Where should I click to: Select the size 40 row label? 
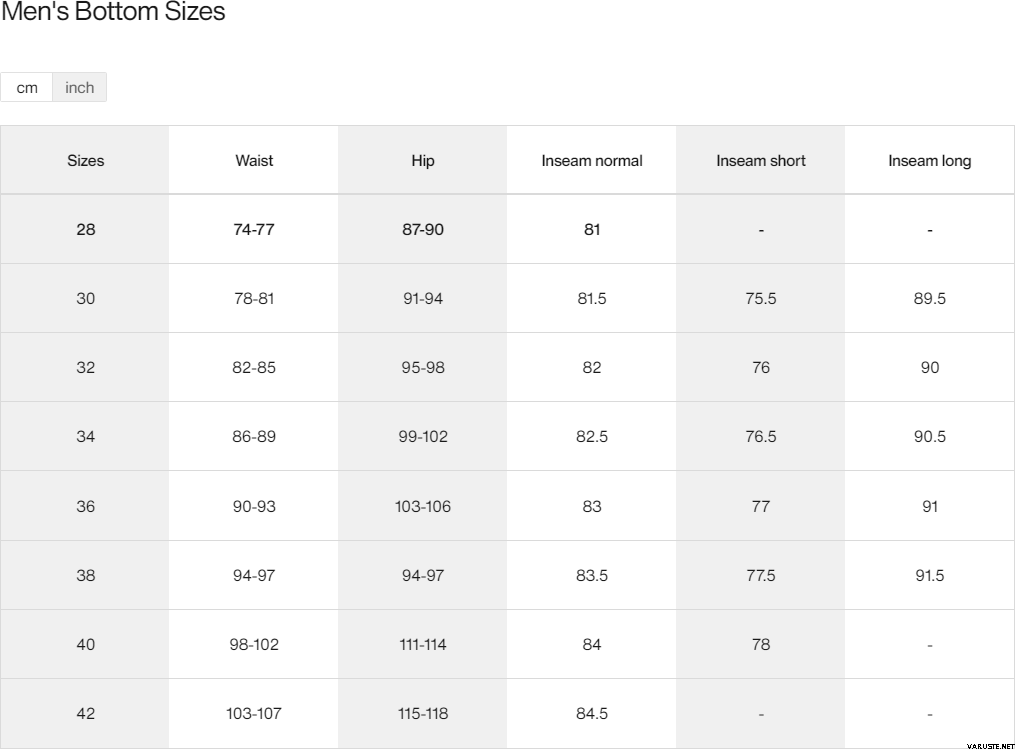tap(86, 644)
